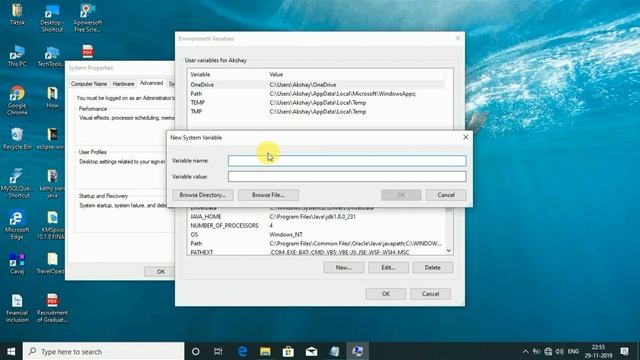Select the user Path variable with WindowsApps

(x=316, y=94)
